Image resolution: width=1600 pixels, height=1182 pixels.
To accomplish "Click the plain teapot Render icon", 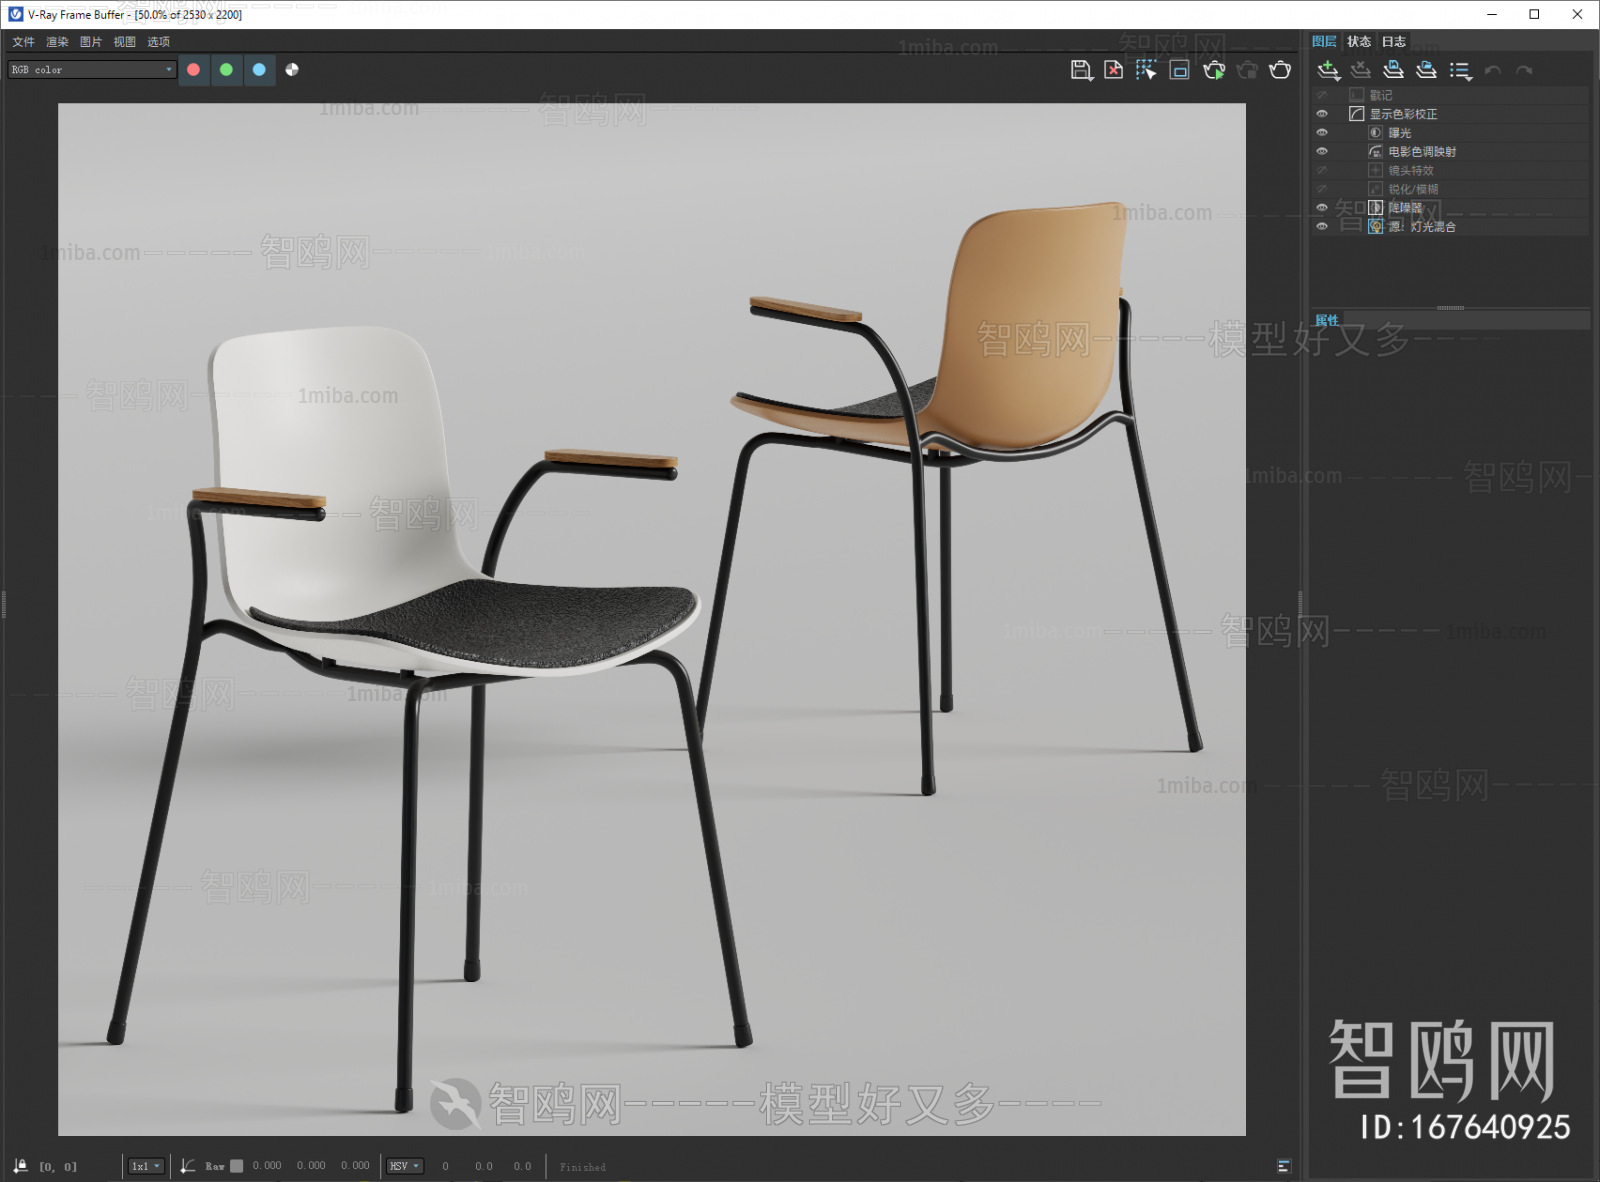I will [x=1280, y=70].
